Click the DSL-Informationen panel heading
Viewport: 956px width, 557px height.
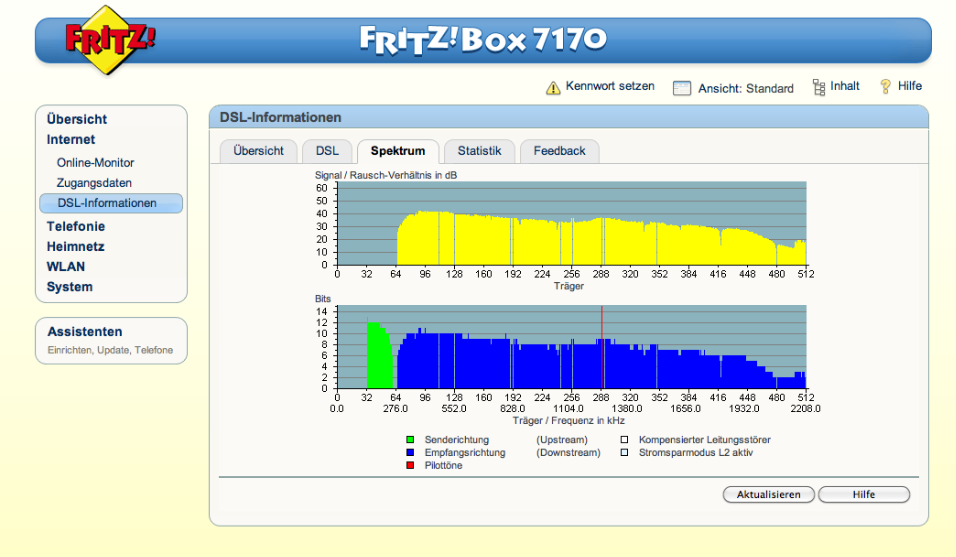(280, 117)
